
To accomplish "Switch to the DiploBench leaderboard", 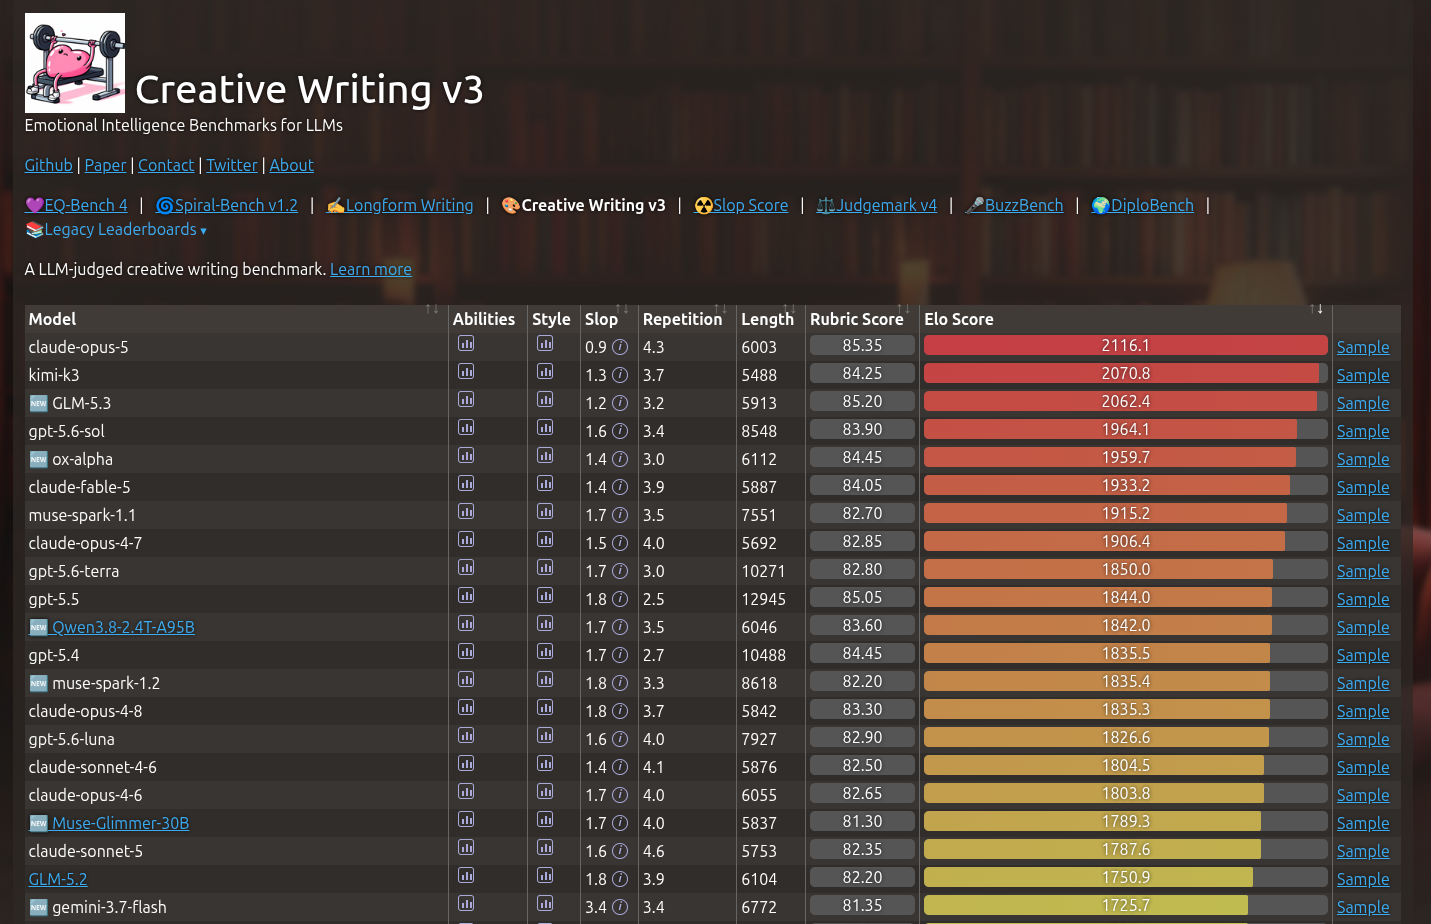I will click(x=1142, y=205).
